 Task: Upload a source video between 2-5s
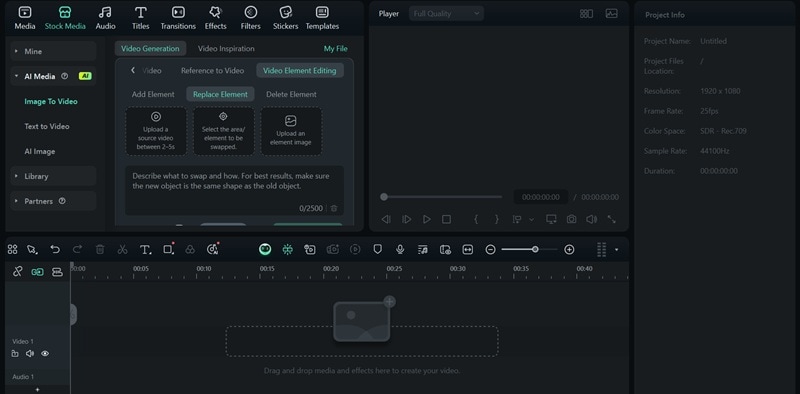[x=156, y=131]
